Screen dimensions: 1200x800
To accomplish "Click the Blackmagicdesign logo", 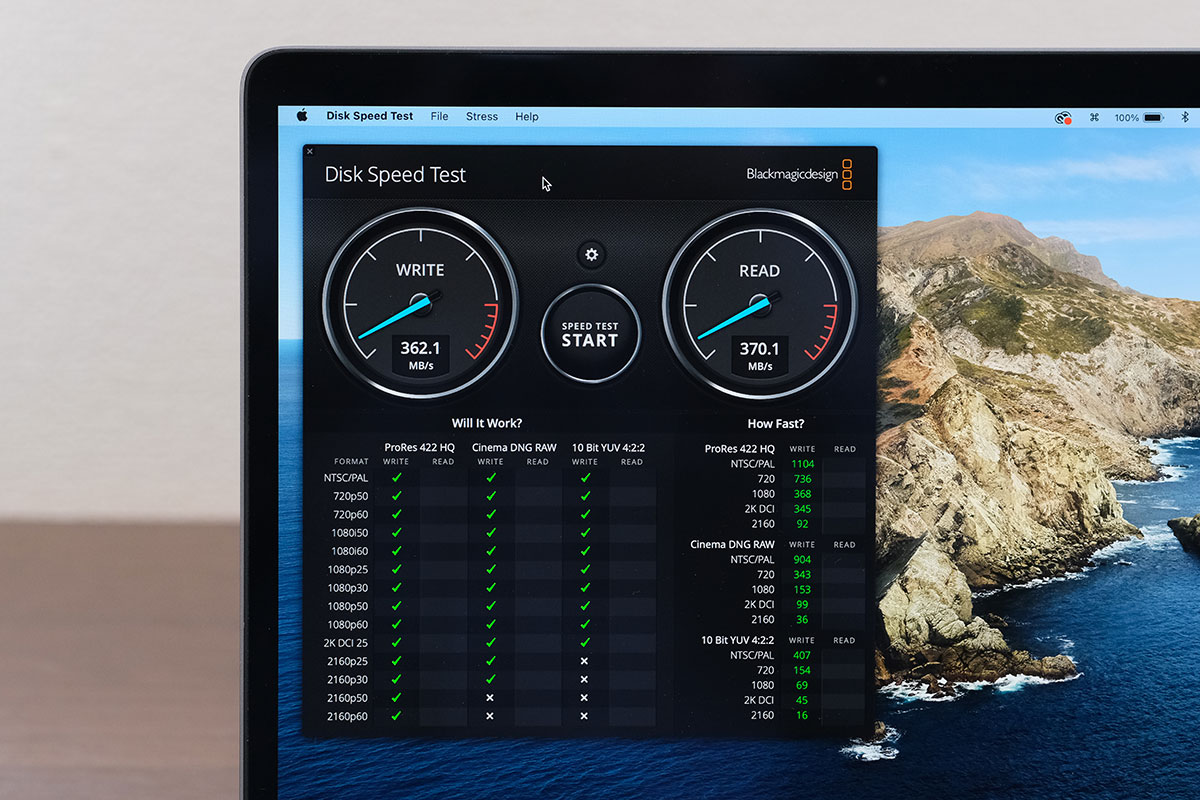I will tap(799, 174).
